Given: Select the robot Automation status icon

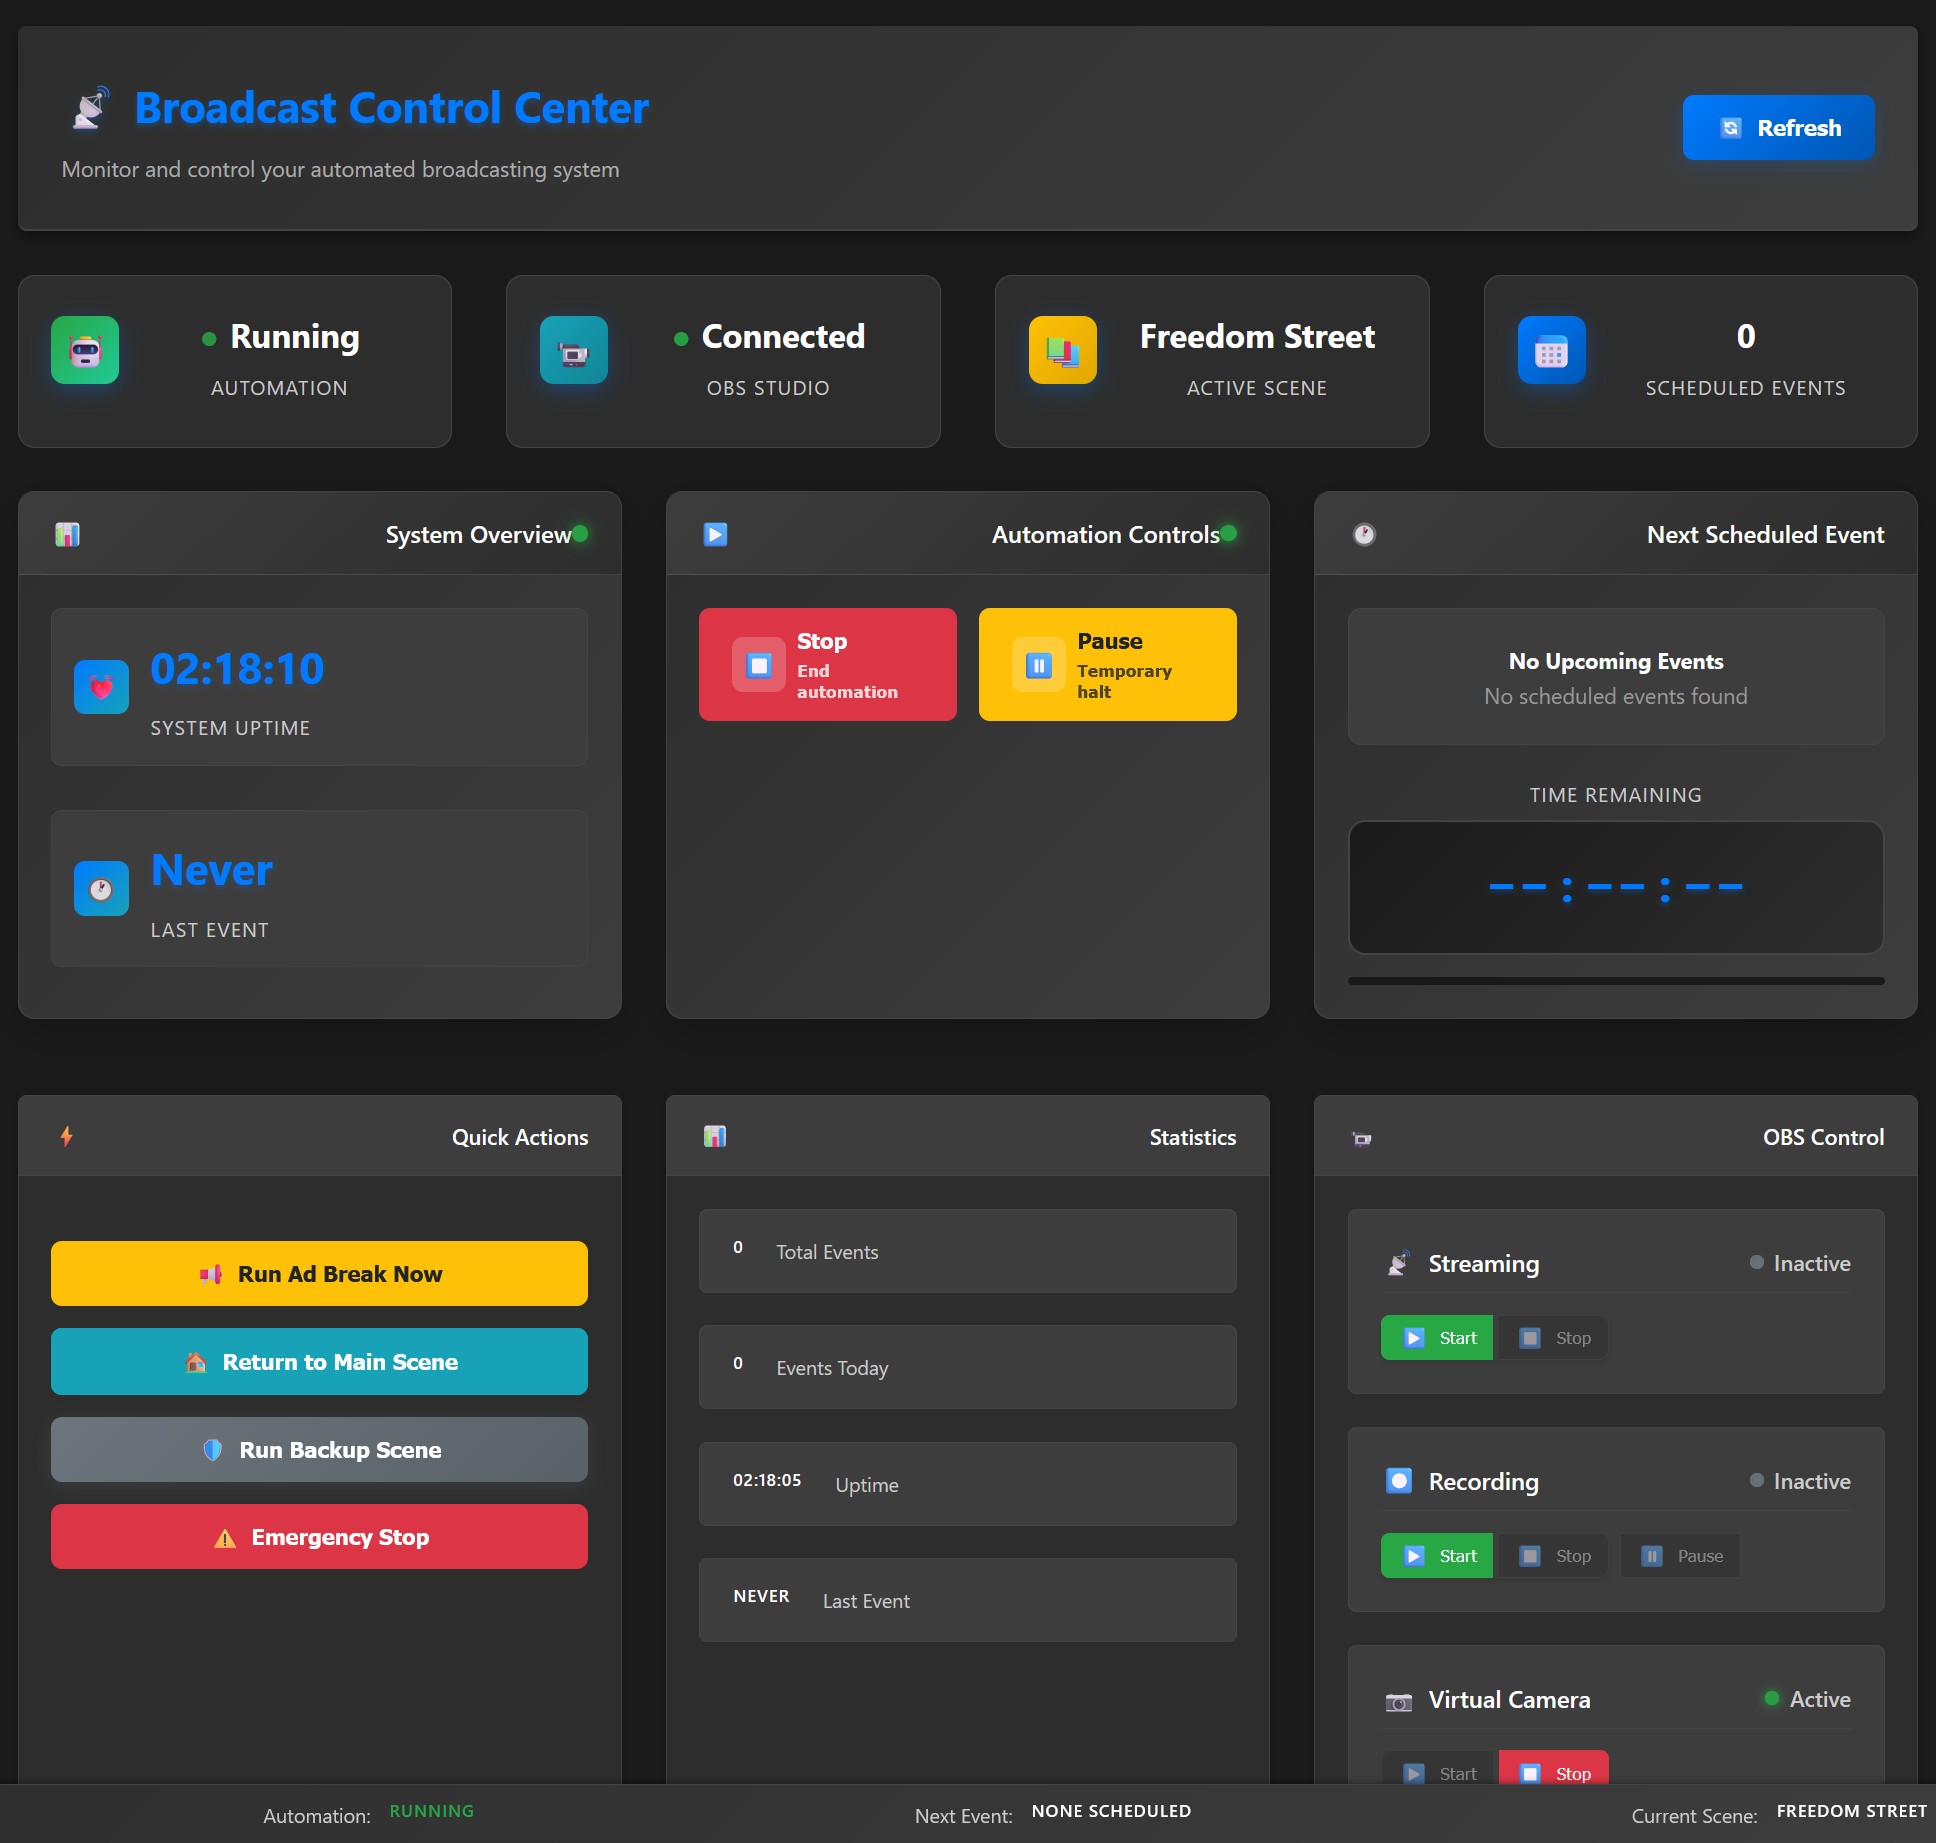Looking at the screenshot, I should pos(85,350).
